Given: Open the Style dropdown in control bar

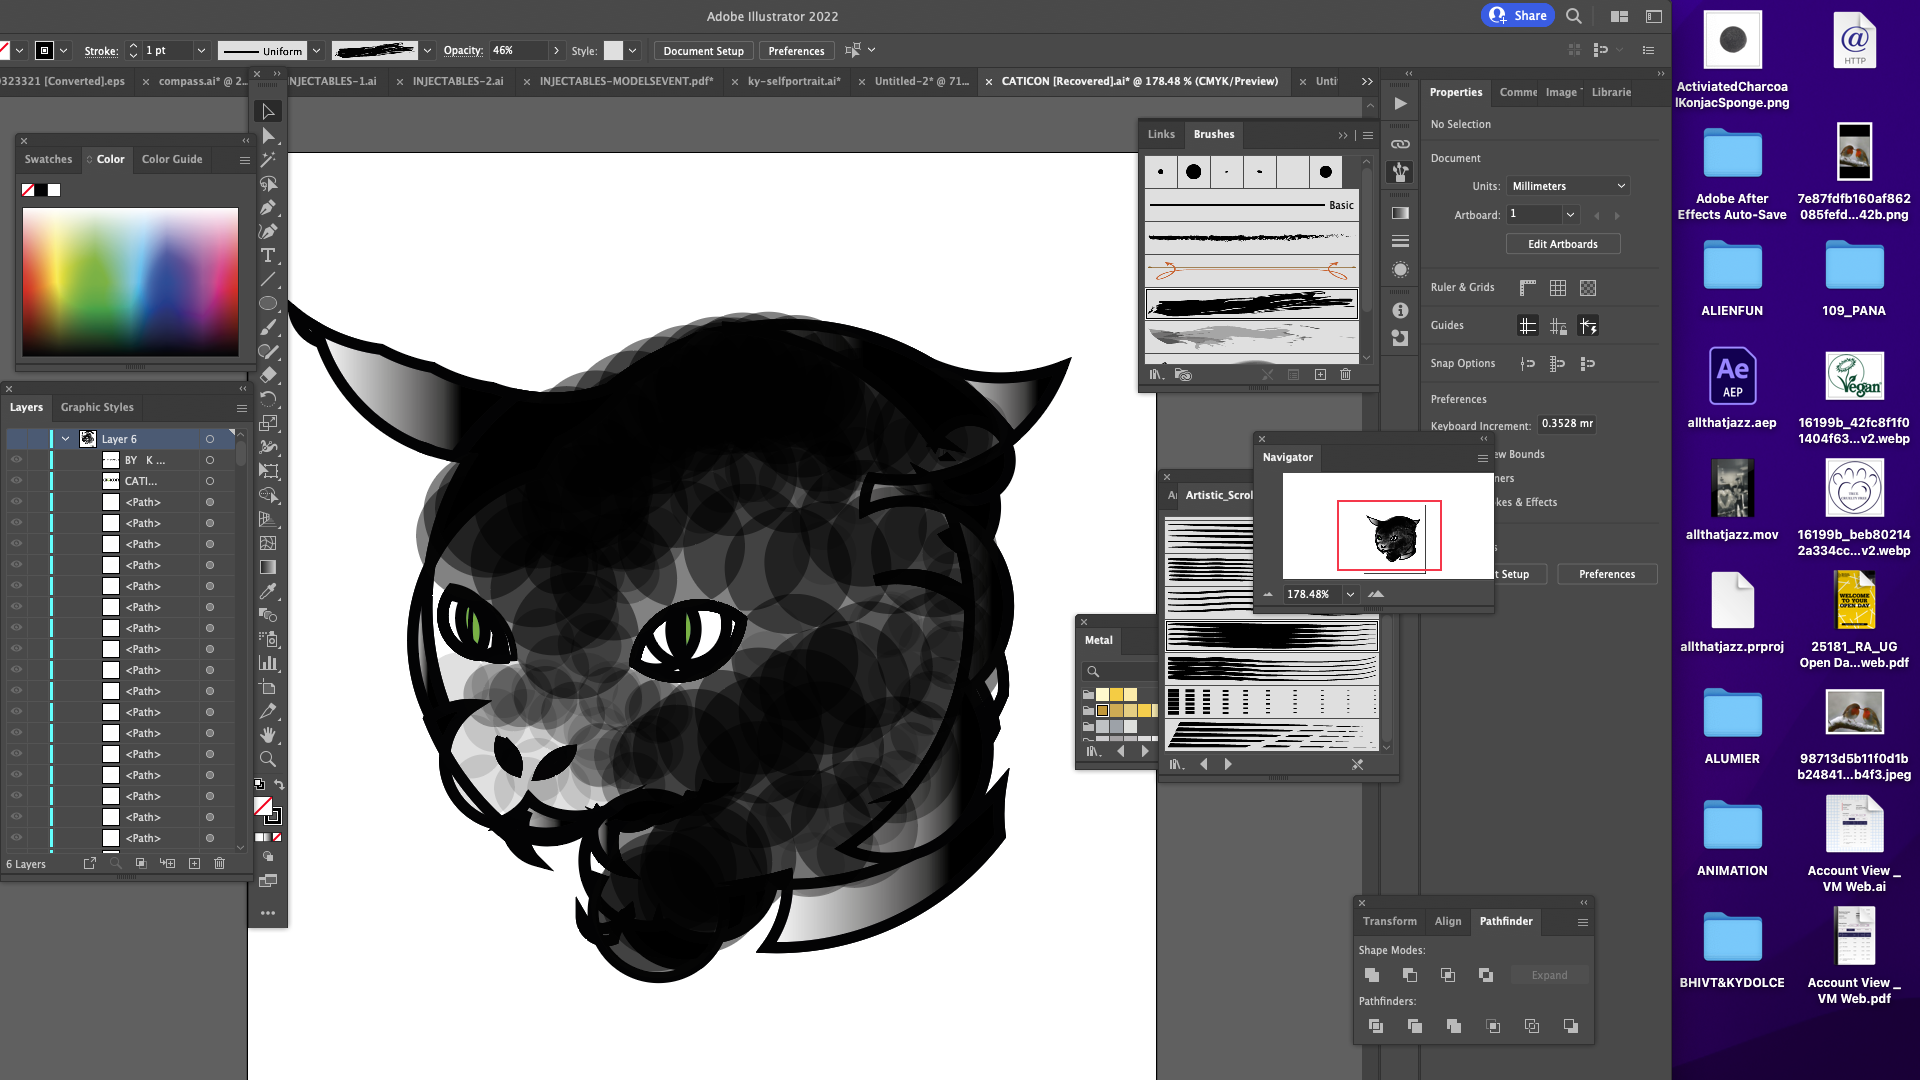Looking at the screenshot, I should 632,51.
